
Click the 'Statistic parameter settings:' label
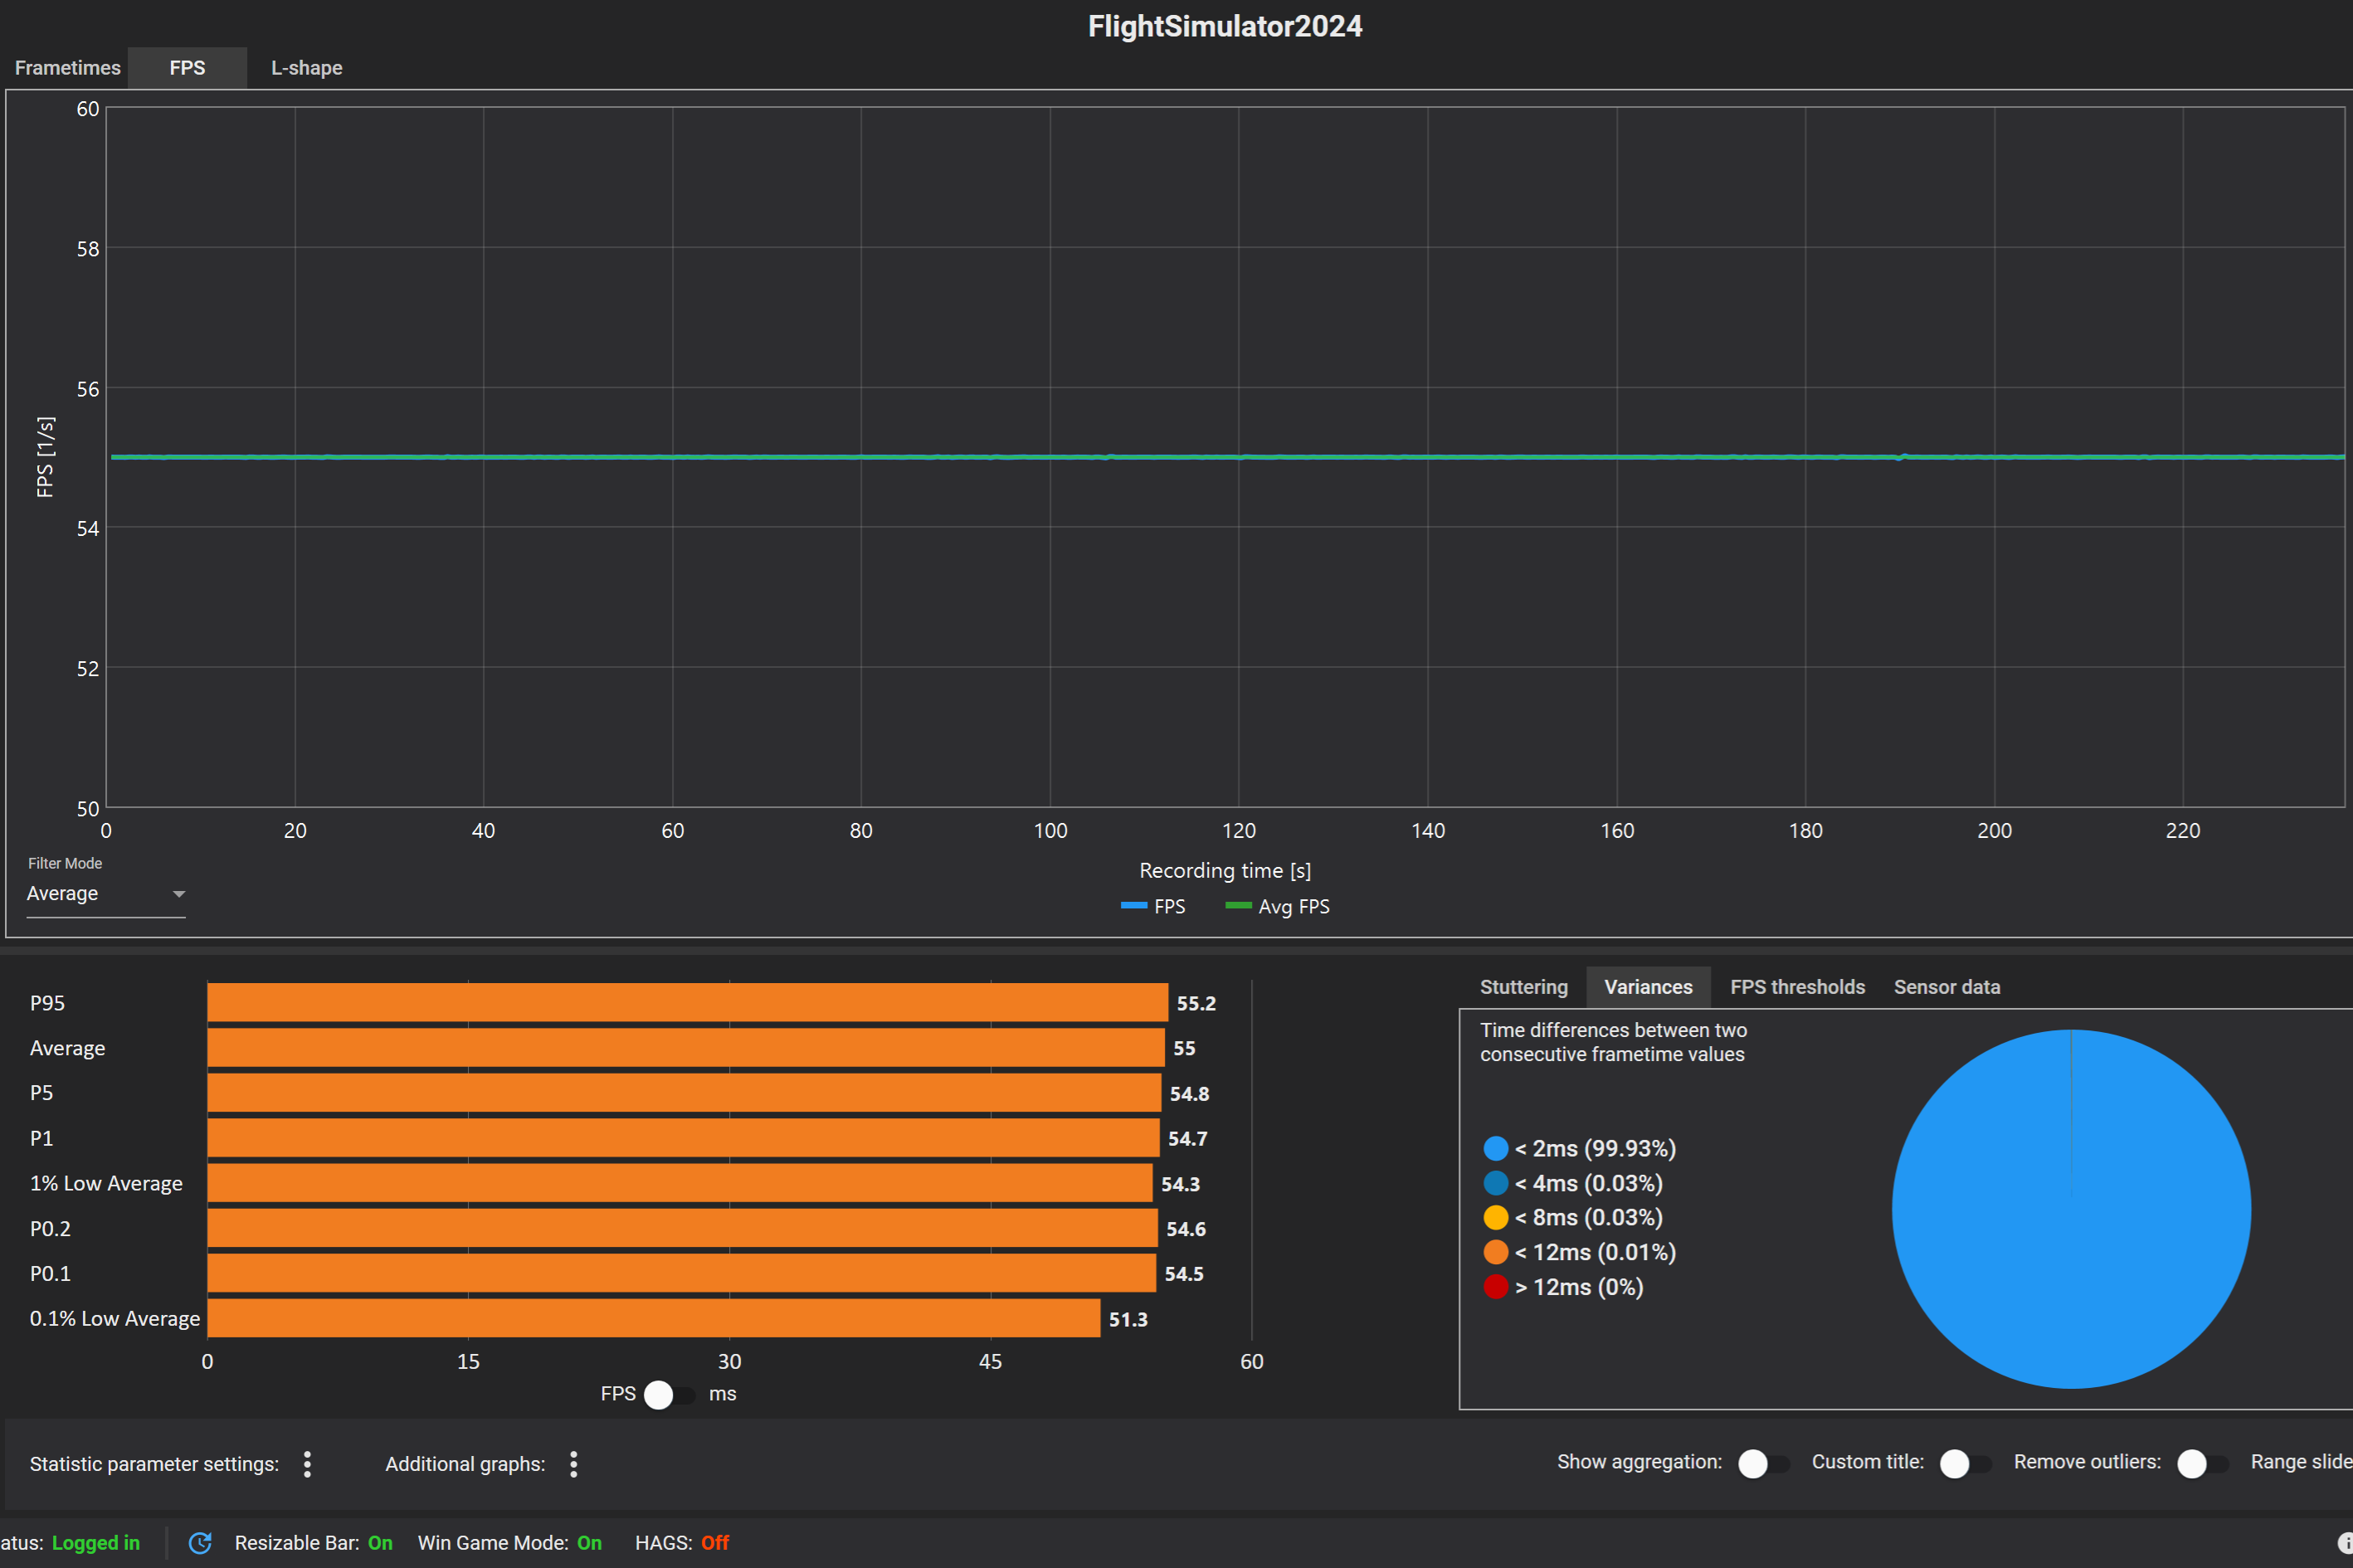[154, 1464]
